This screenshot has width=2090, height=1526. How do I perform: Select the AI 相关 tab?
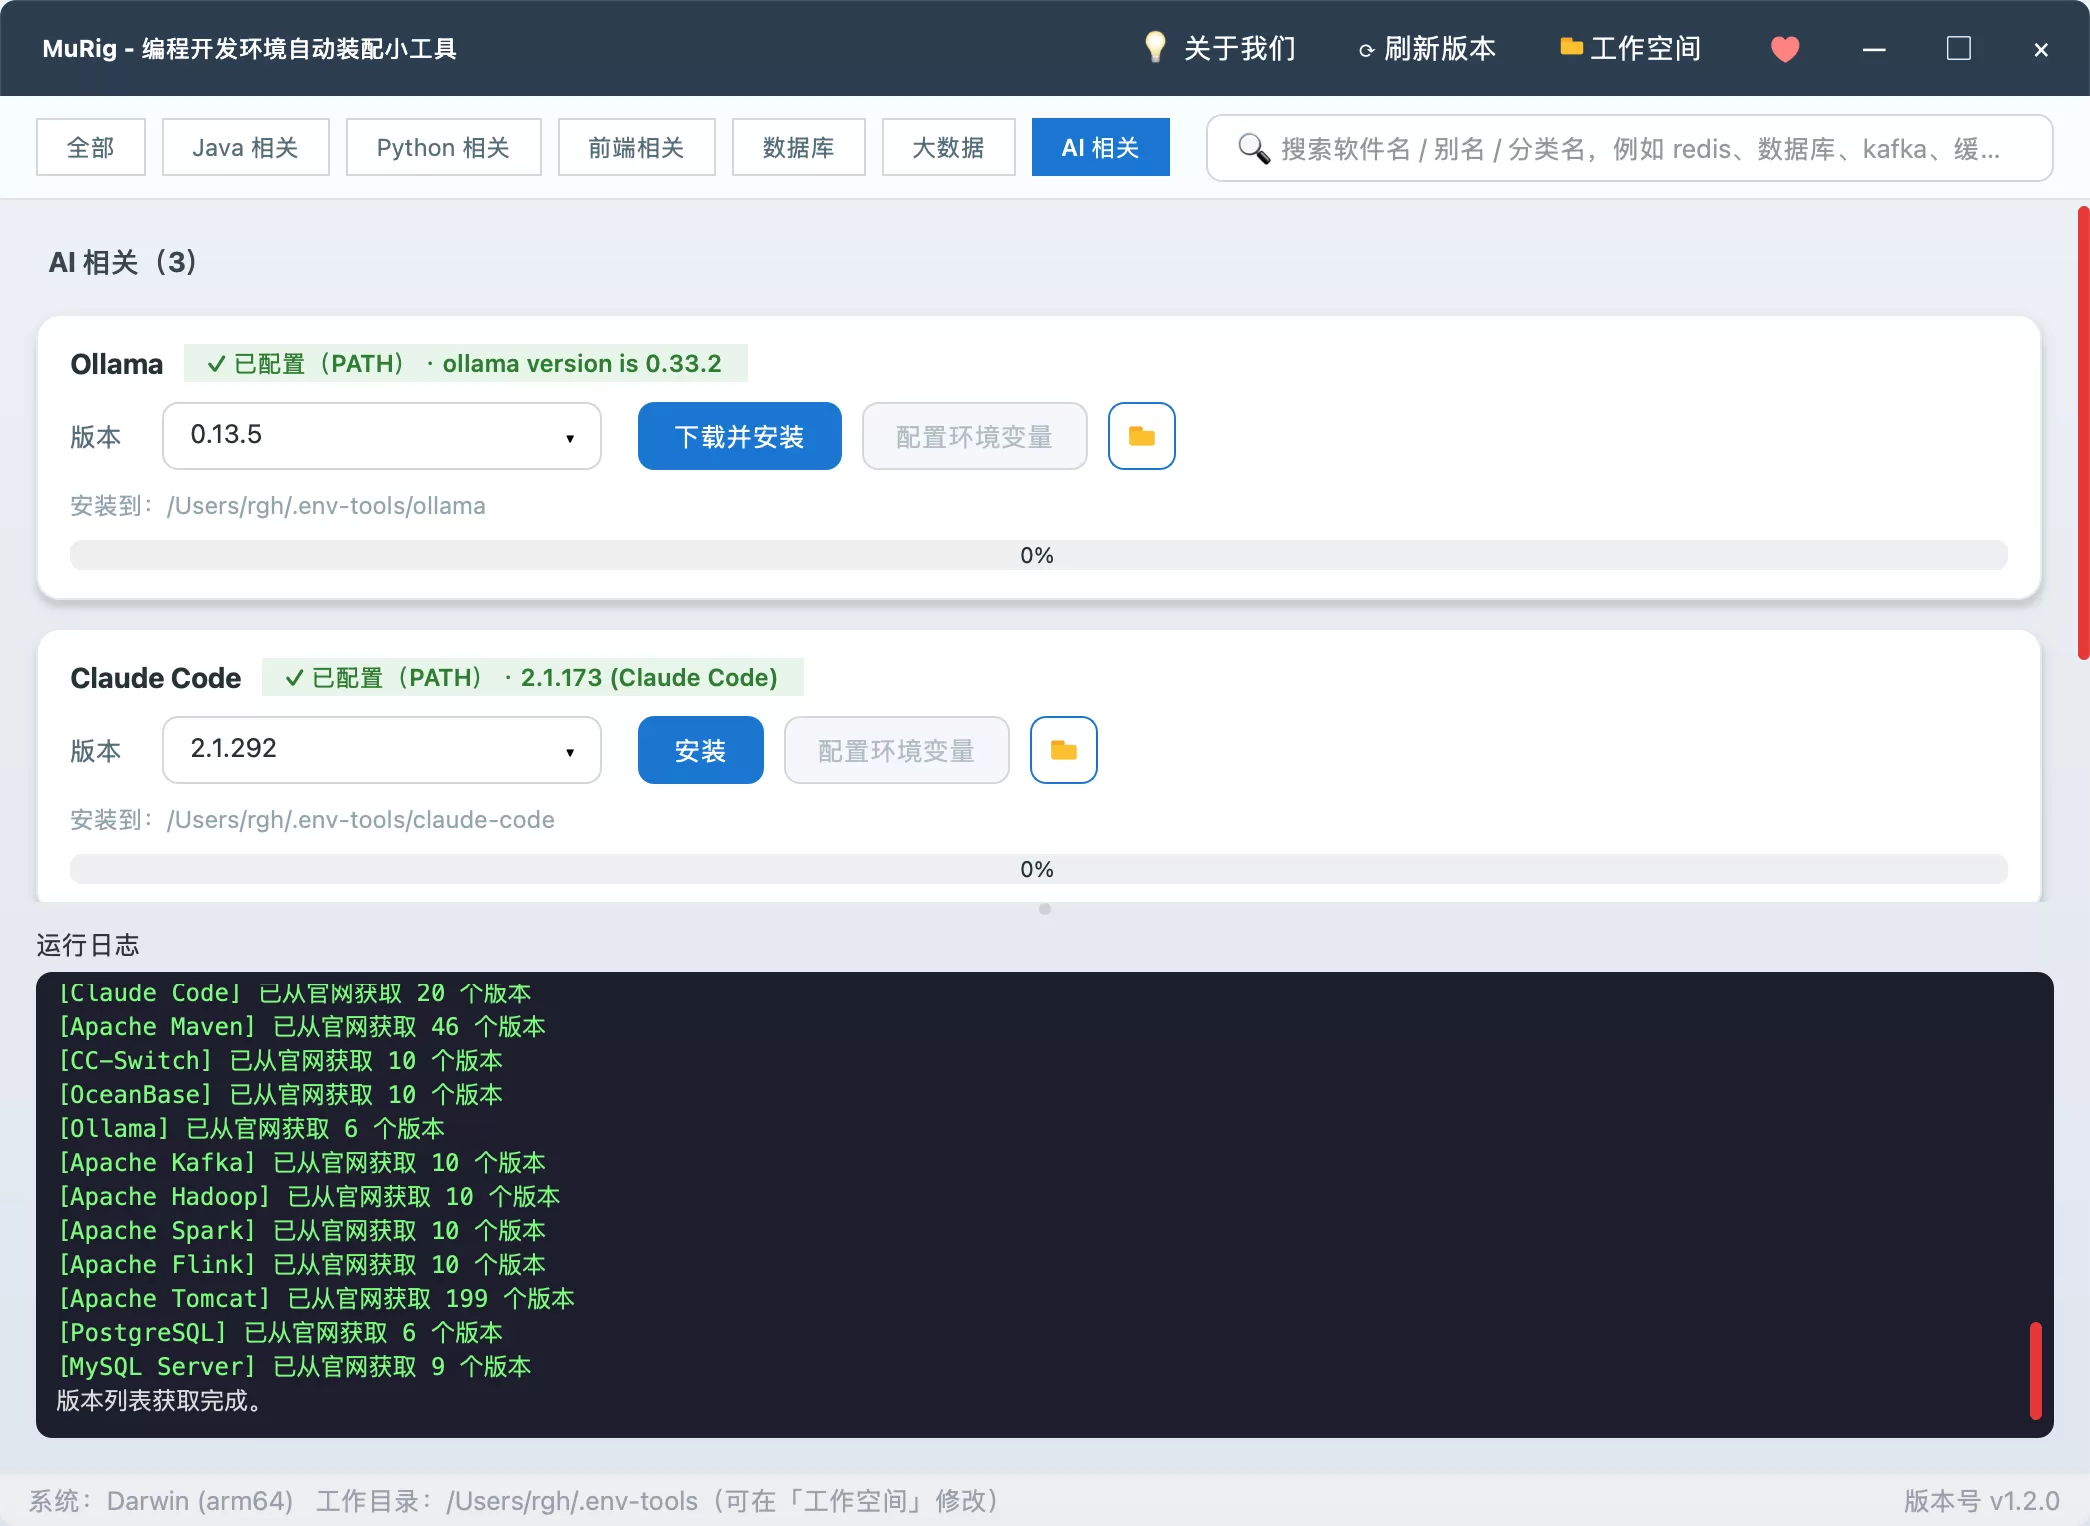click(x=1100, y=147)
